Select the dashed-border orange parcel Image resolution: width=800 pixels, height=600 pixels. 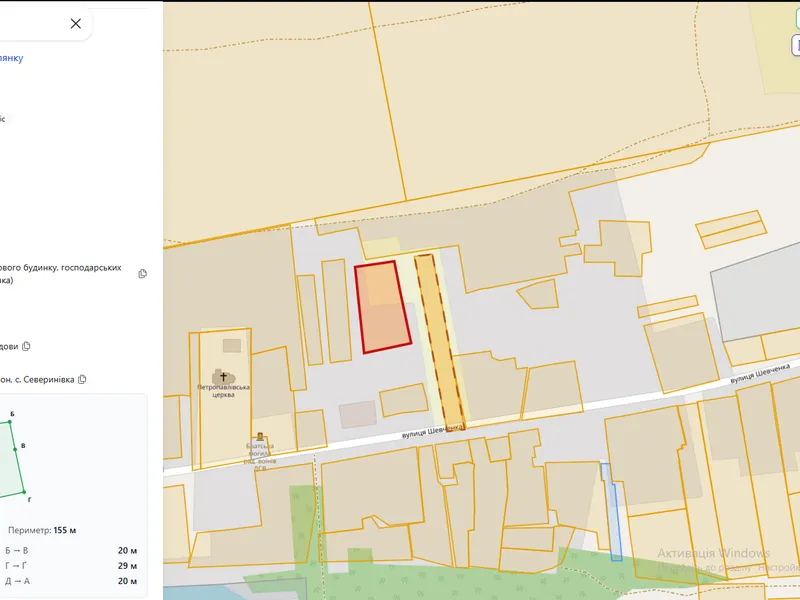439,342
